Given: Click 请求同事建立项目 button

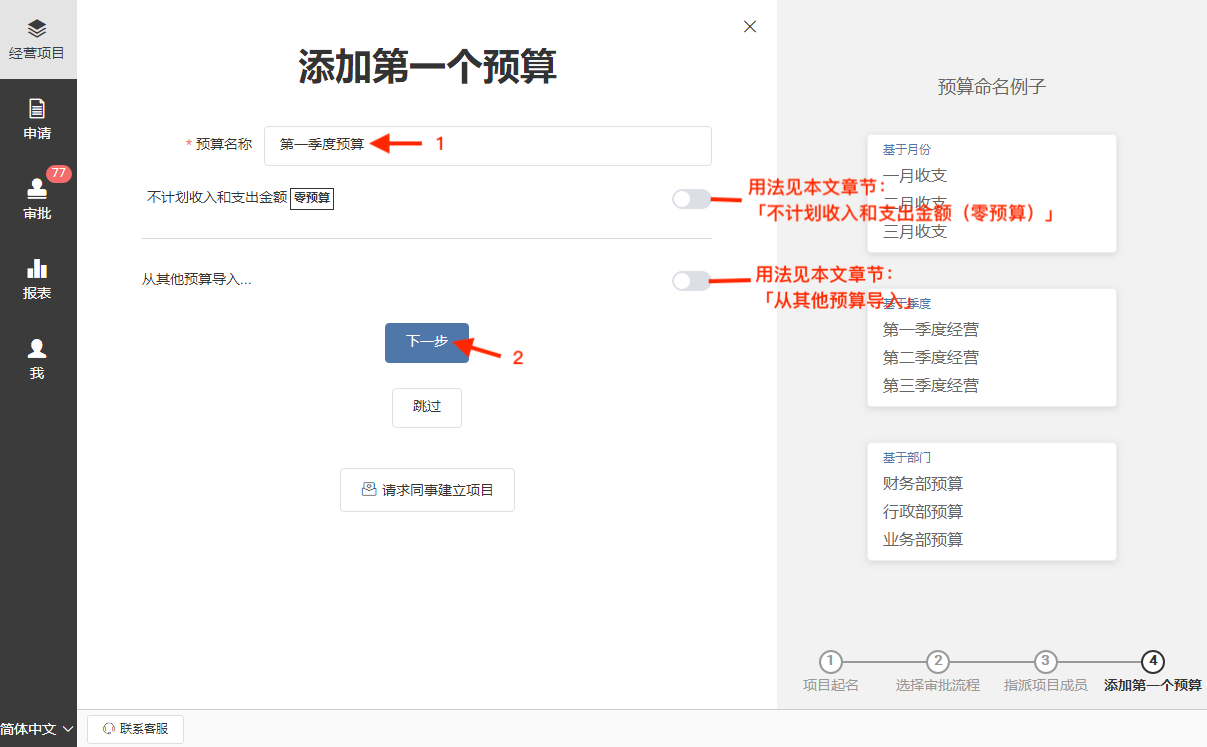Looking at the screenshot, I should (427, 490).
